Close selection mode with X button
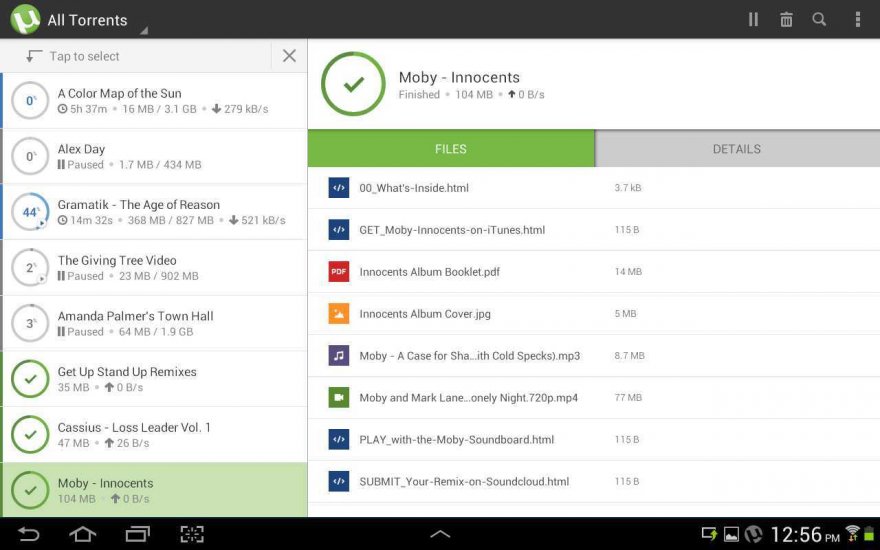 (x=289, y=56)
